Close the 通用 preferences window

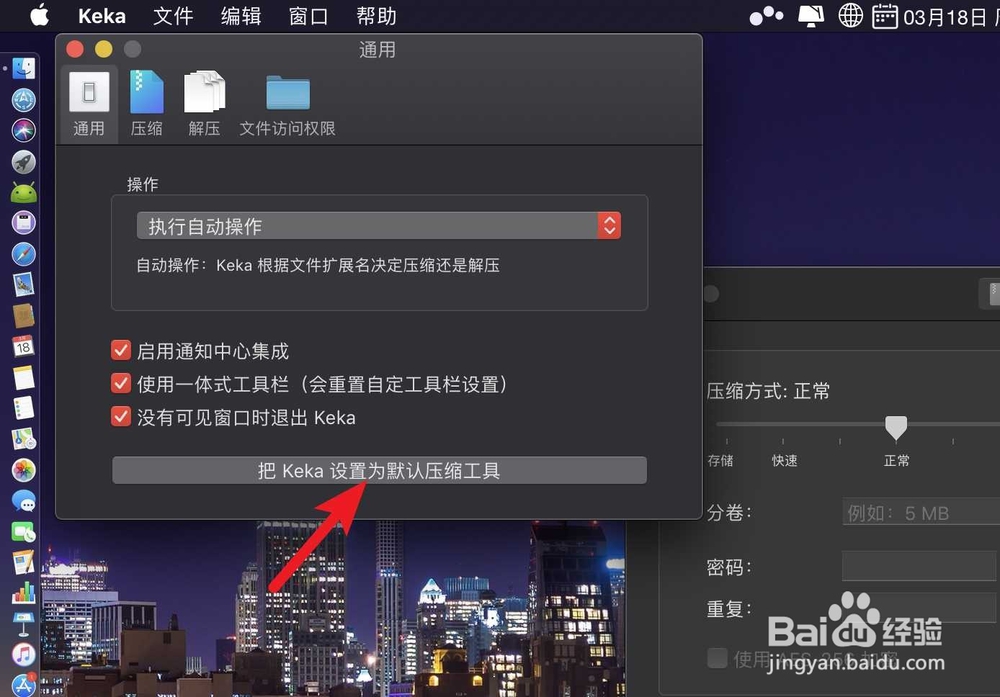coord(75,49)
